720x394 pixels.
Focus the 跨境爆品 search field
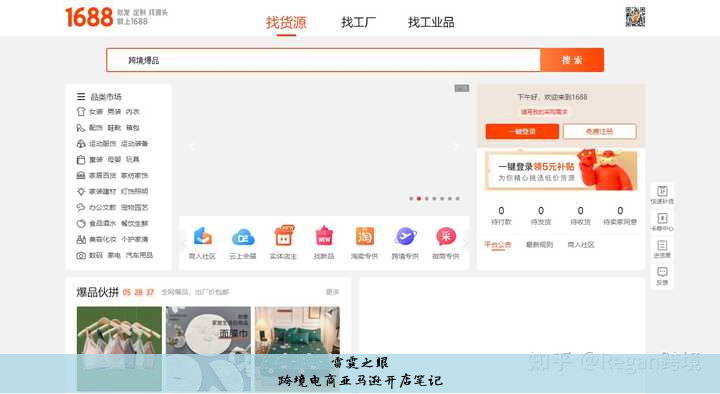[323, 60]
